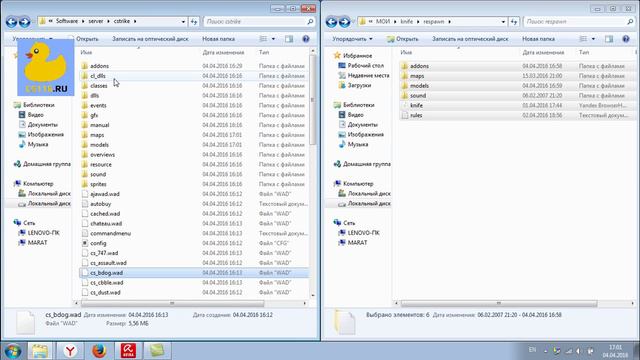Launch Firefox from the taskbar
This screenshot has width=640, height=360.
click(99, 351)
